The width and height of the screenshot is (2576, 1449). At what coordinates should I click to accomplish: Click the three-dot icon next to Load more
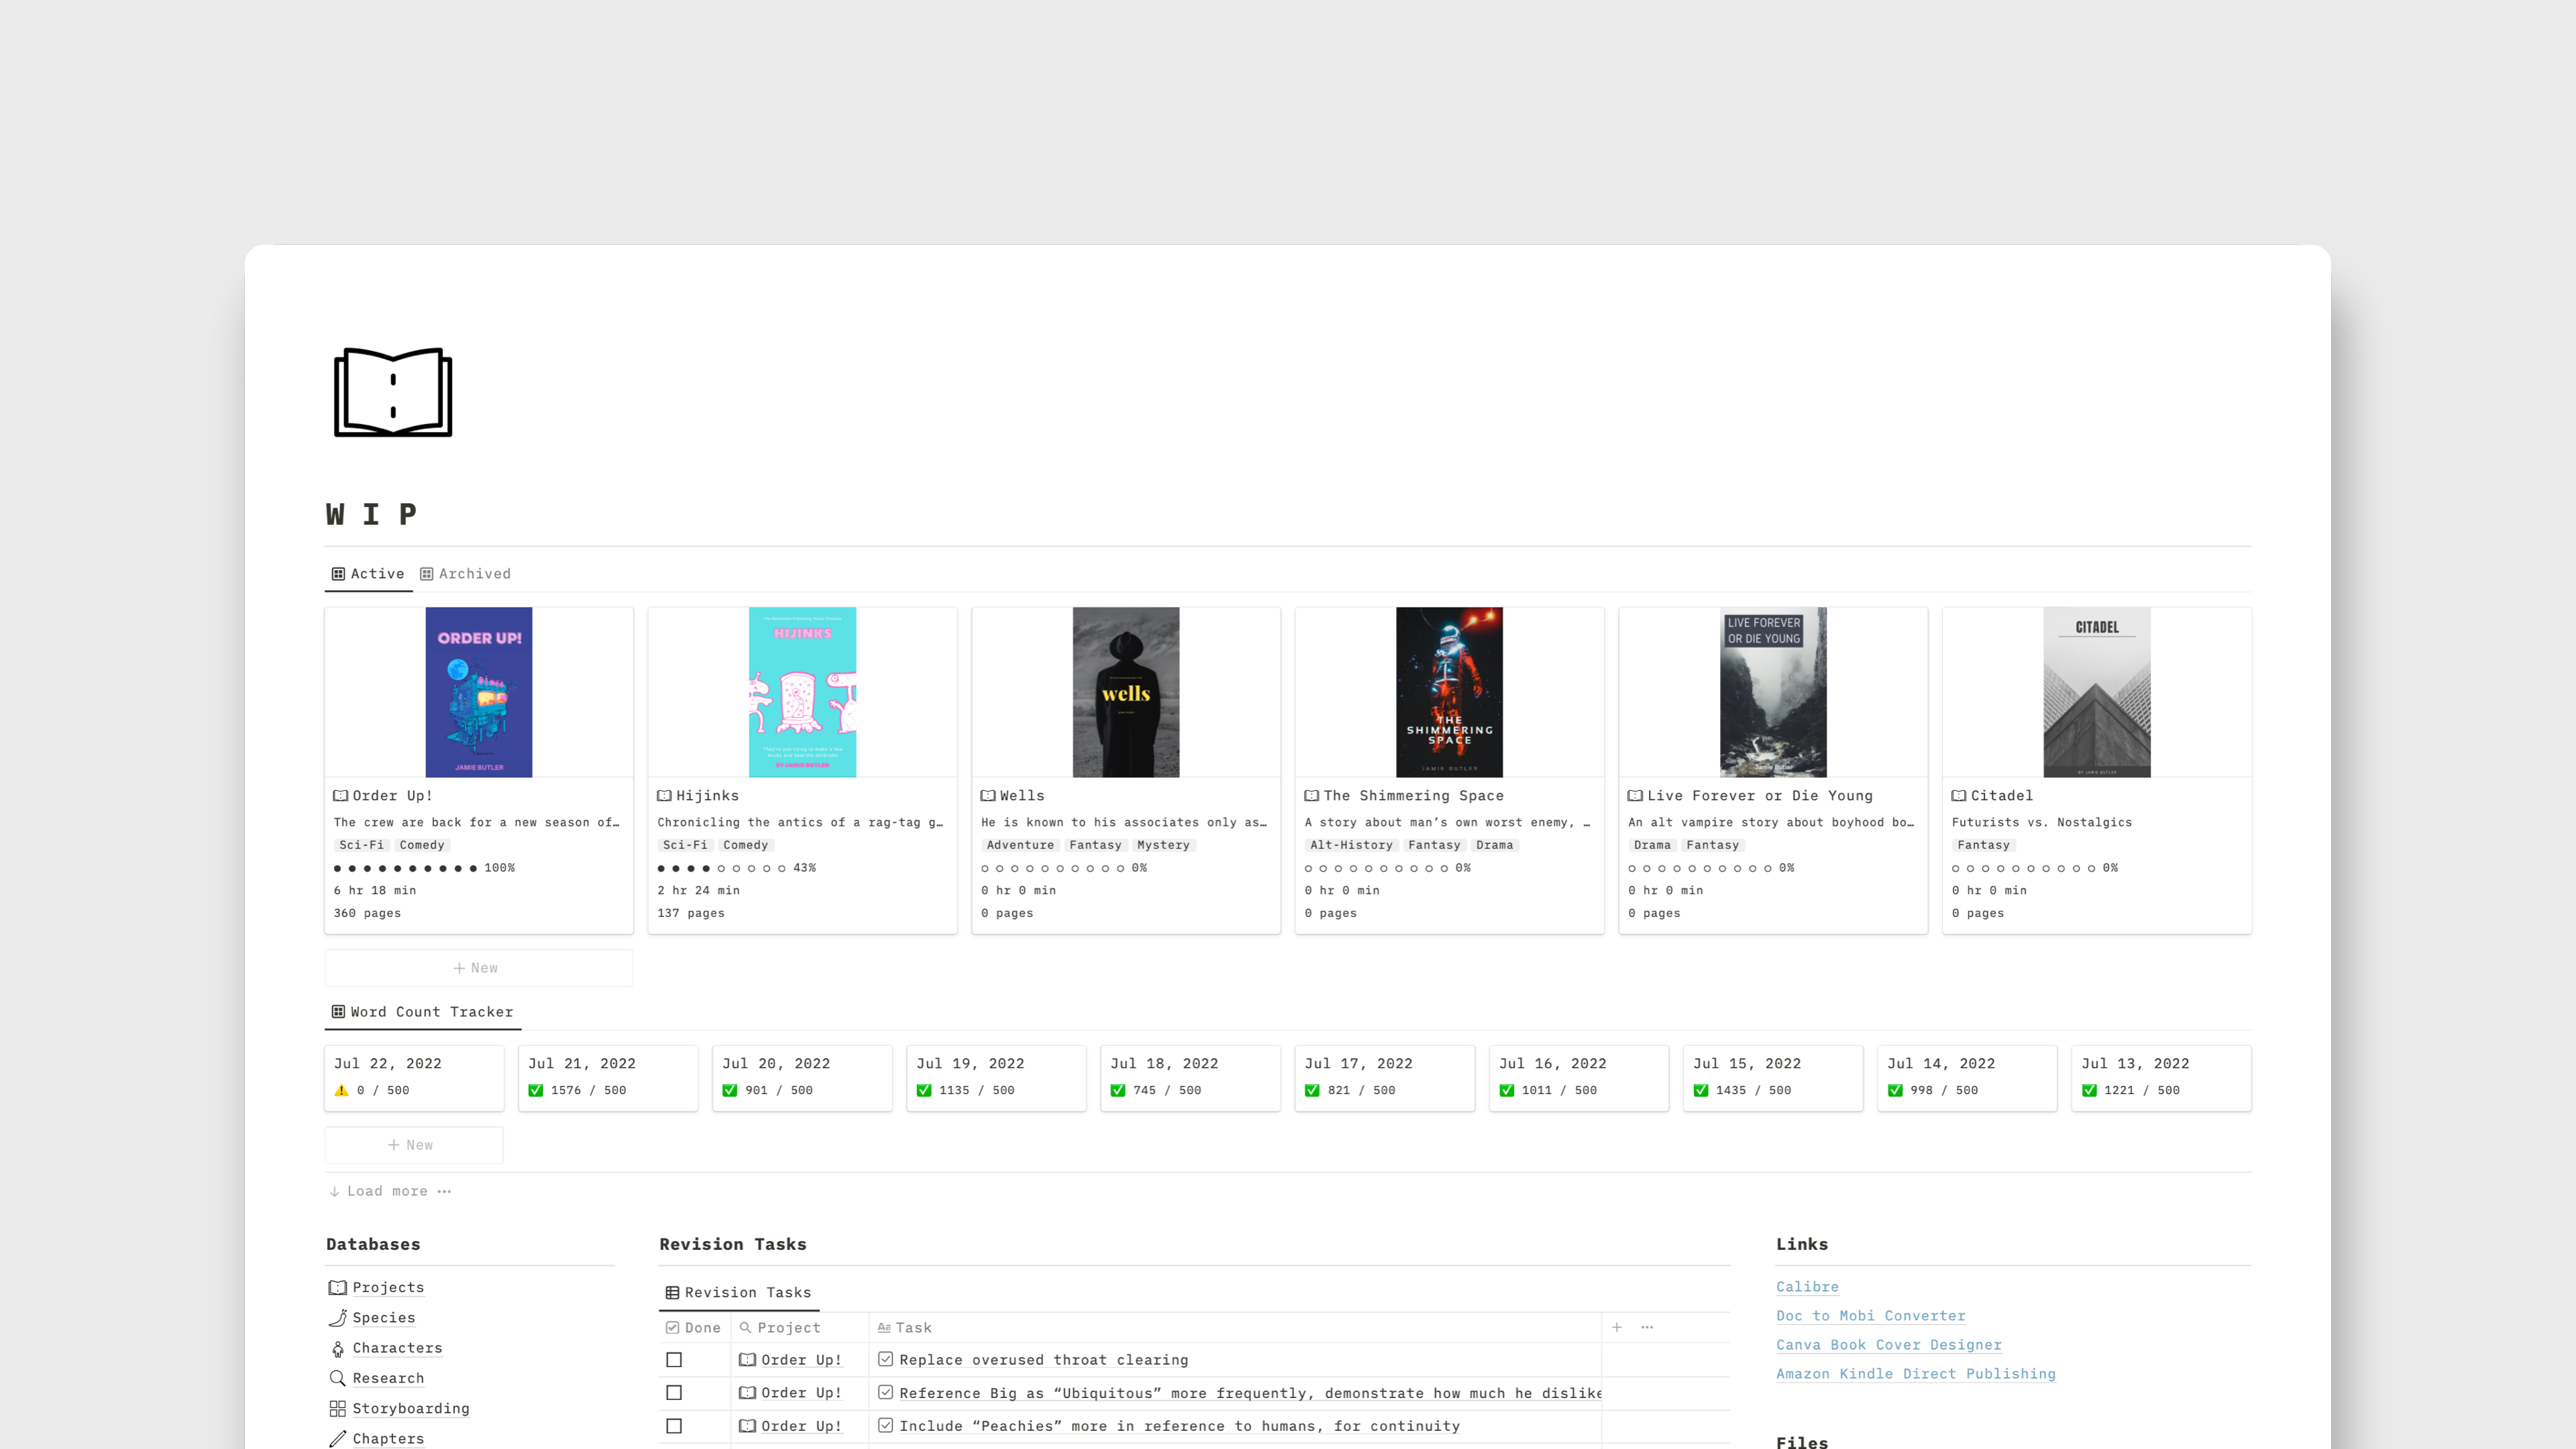pos(444,1191)
